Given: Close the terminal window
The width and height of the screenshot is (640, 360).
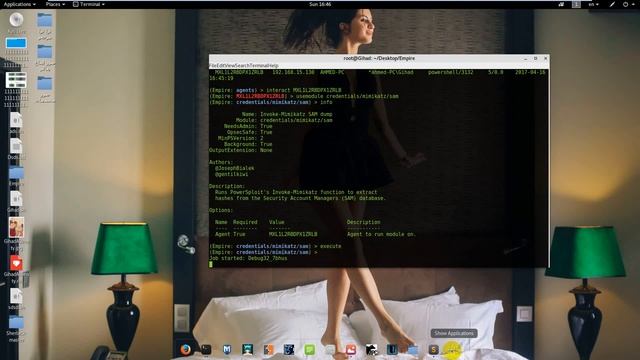Looking at the screenshot, I should (546, 58).
